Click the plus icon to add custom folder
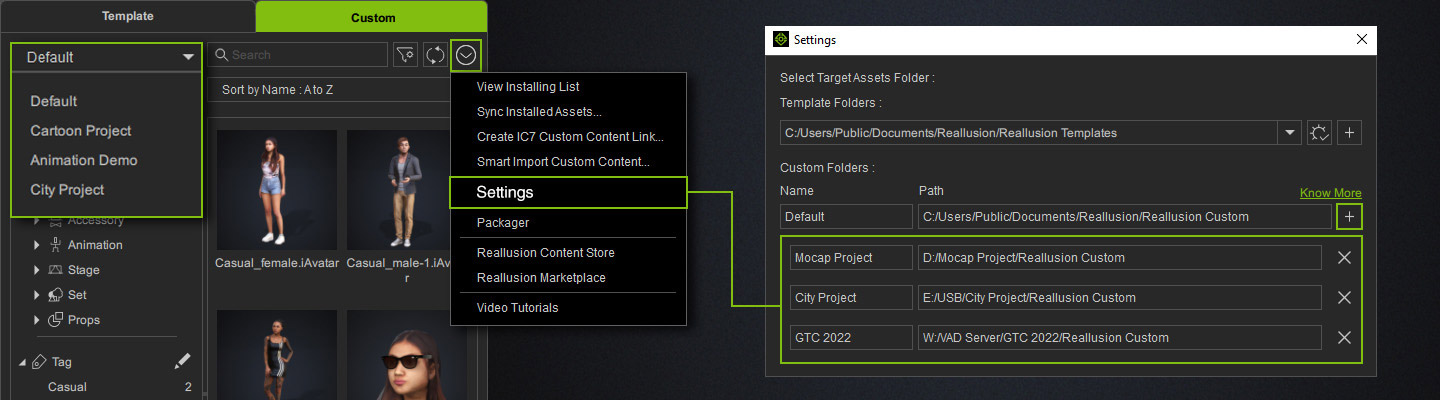This screenshot has height=400, width=1440. pyautogui.click(x=1349, y=216)
